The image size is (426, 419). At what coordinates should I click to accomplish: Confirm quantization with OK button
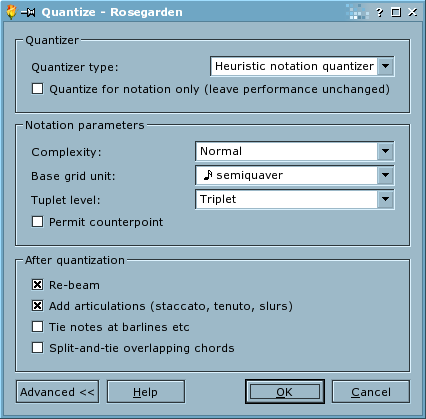(x=285, y=392)
